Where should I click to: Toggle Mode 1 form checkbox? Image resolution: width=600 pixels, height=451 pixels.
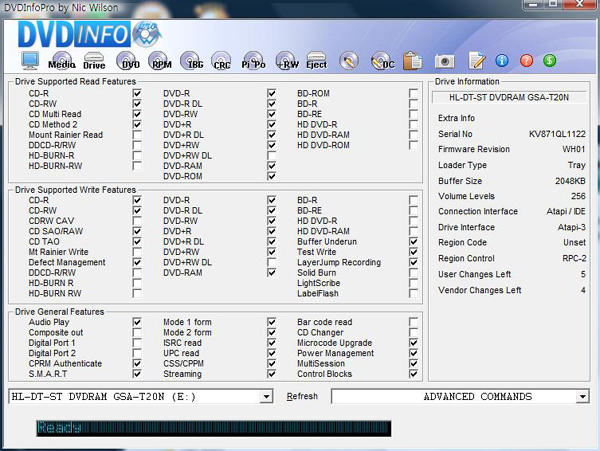[271, 322]
